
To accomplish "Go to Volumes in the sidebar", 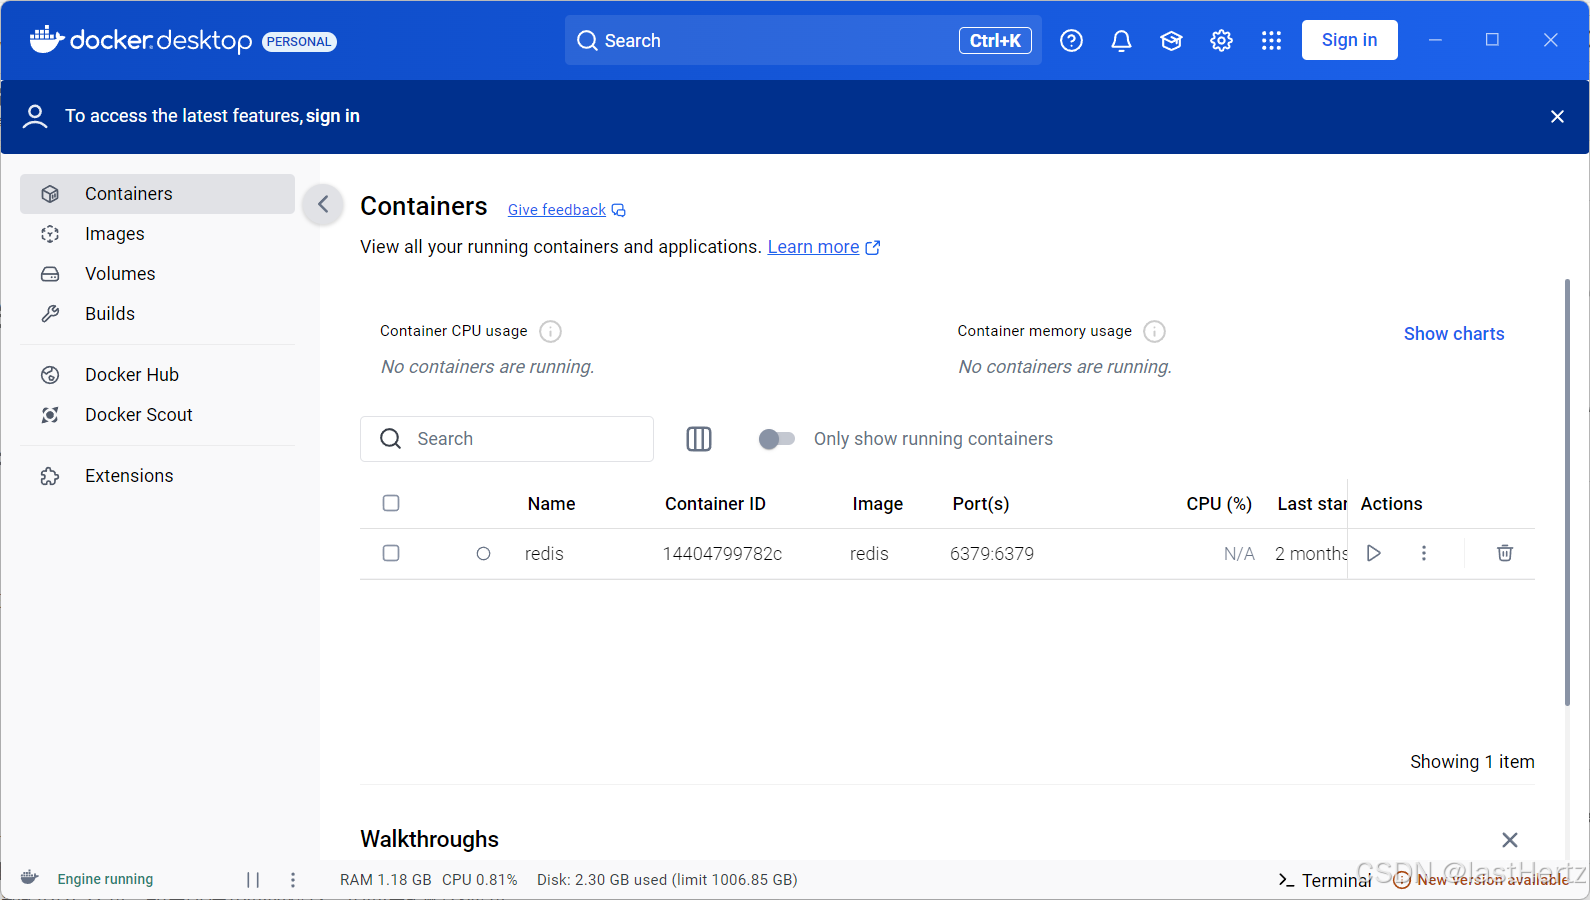I will click(157, 274).
